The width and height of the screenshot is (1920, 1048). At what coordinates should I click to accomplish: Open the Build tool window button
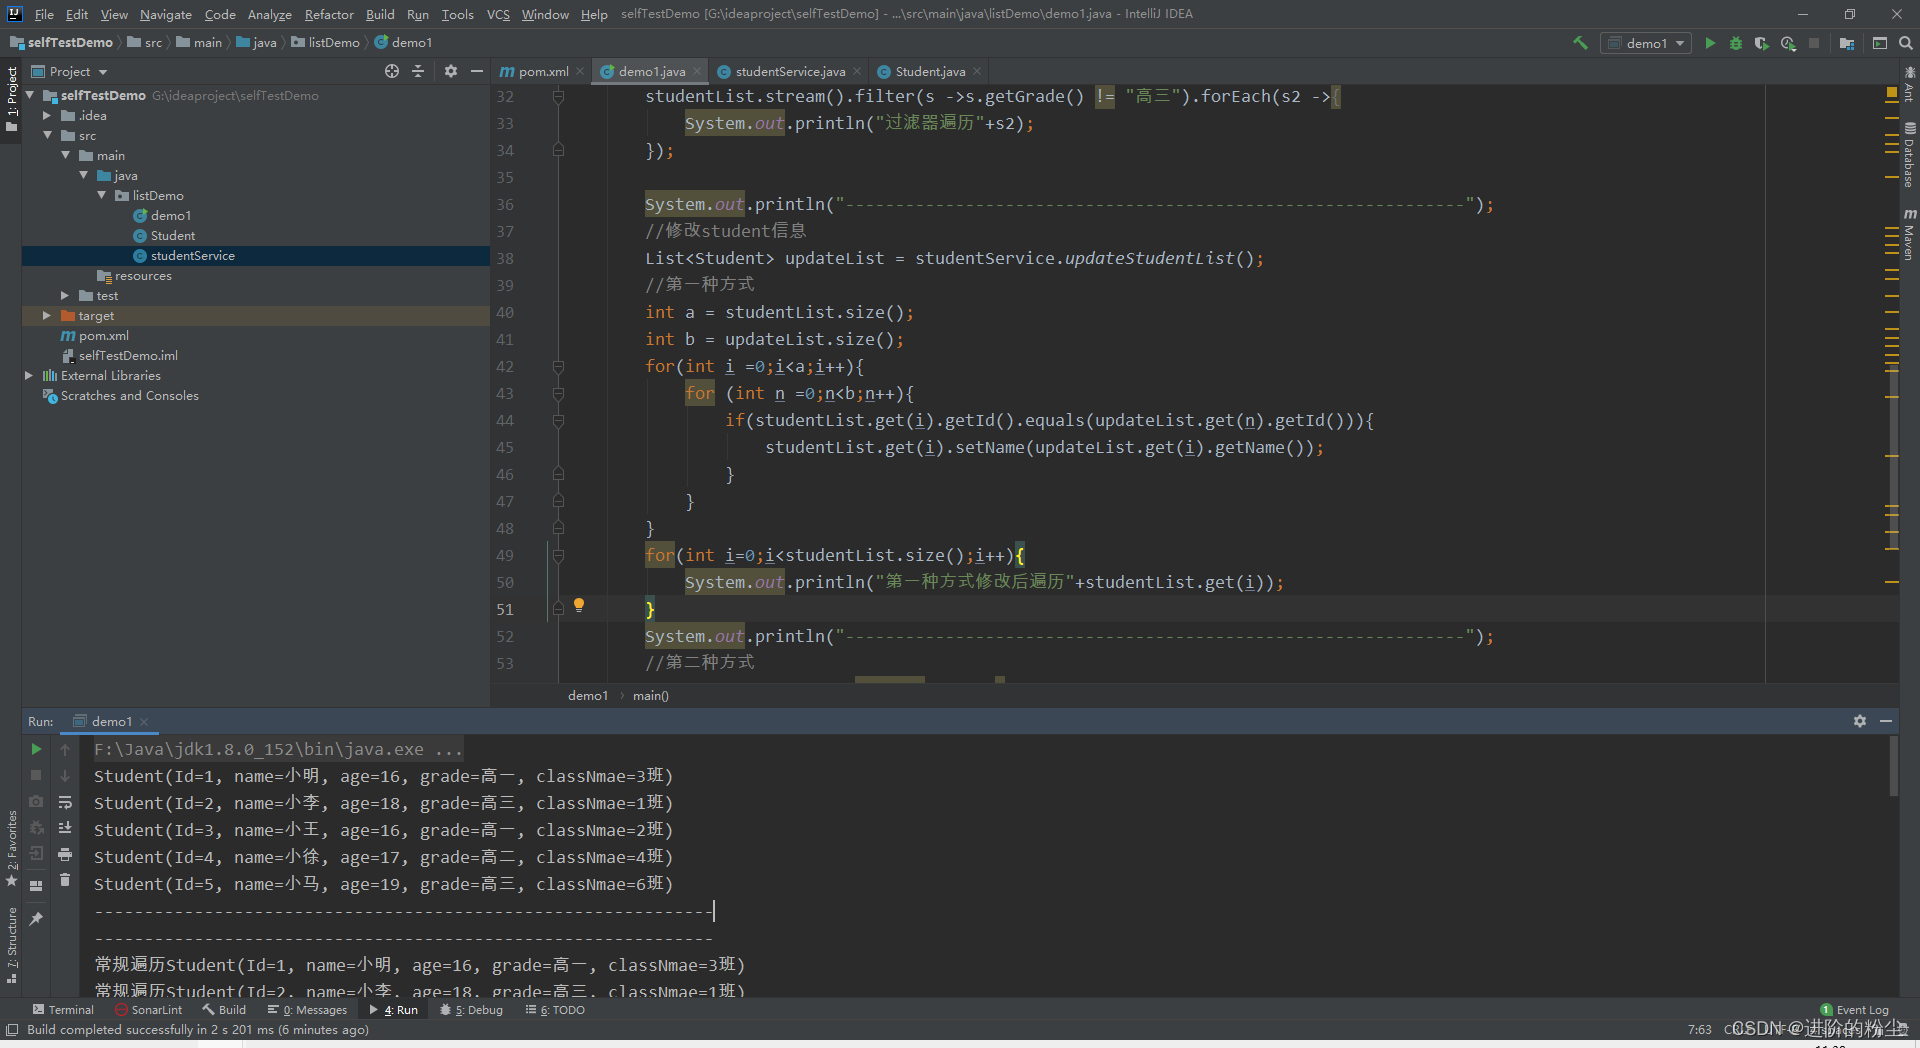coord(224,1010)
